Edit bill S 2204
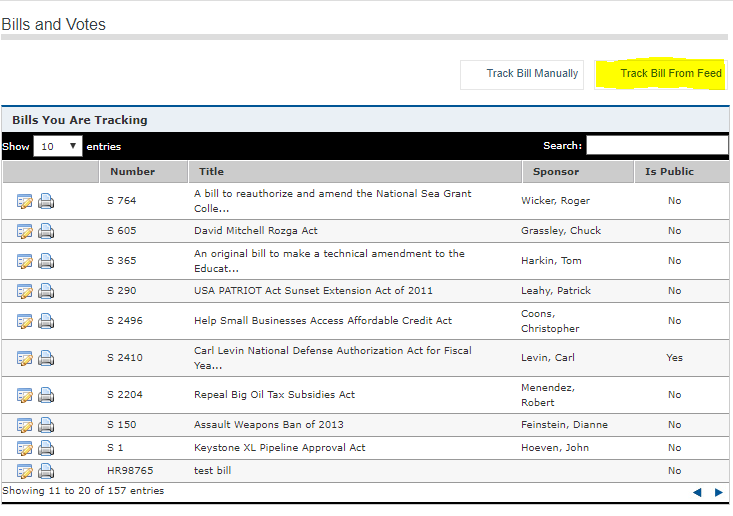This screenshot has width=733, height=516. coord(25,395)
